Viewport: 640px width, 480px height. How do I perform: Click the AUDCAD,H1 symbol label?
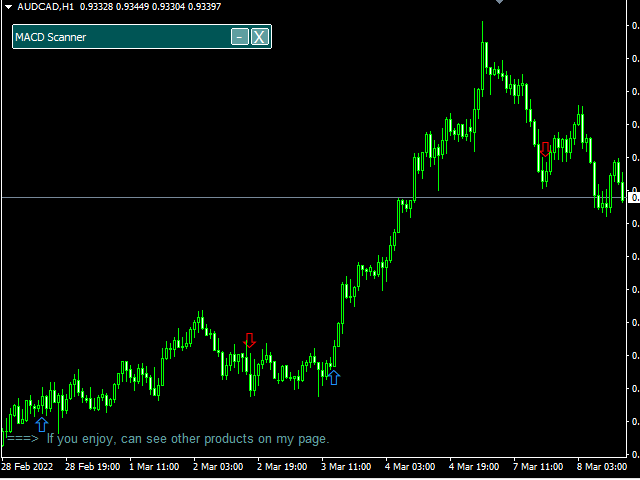[46, 7]
